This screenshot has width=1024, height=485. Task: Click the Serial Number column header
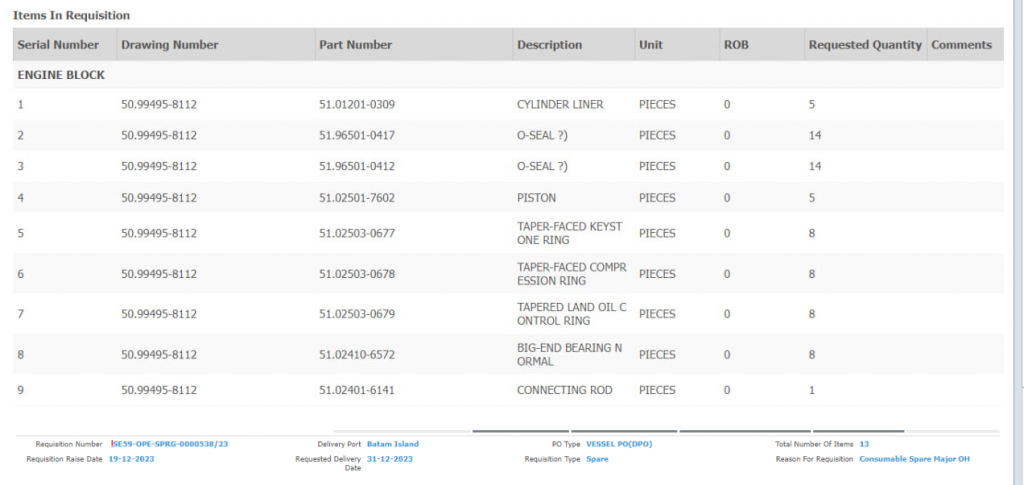(58, 45)
